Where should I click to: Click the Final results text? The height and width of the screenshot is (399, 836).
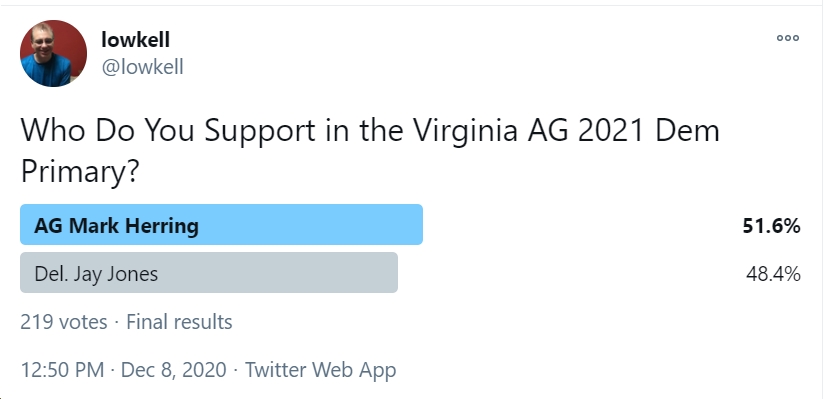[x=179, y=322]
